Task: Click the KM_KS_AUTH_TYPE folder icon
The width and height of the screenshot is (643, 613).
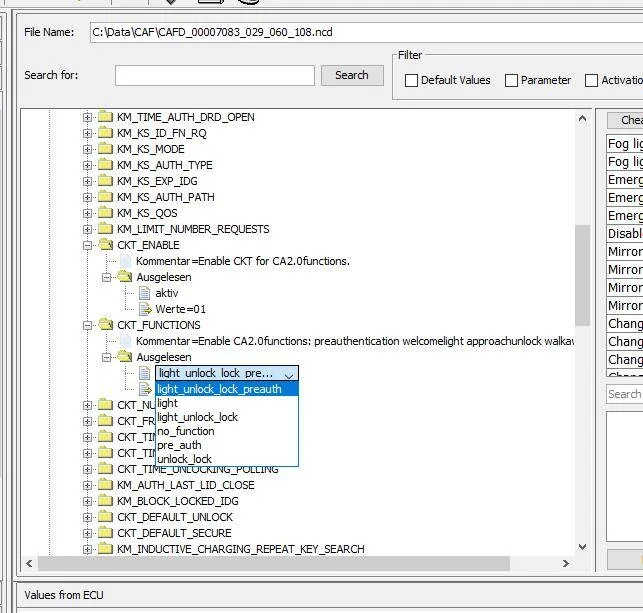Action: click(105, 165)
